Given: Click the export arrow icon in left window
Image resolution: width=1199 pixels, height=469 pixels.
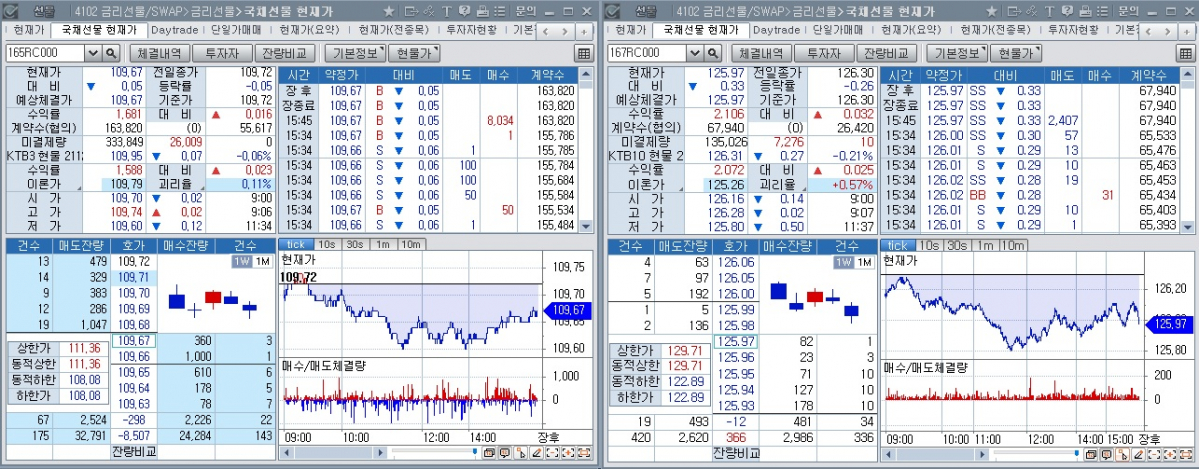Looking at the screenshot, I should tap(411, 11).
